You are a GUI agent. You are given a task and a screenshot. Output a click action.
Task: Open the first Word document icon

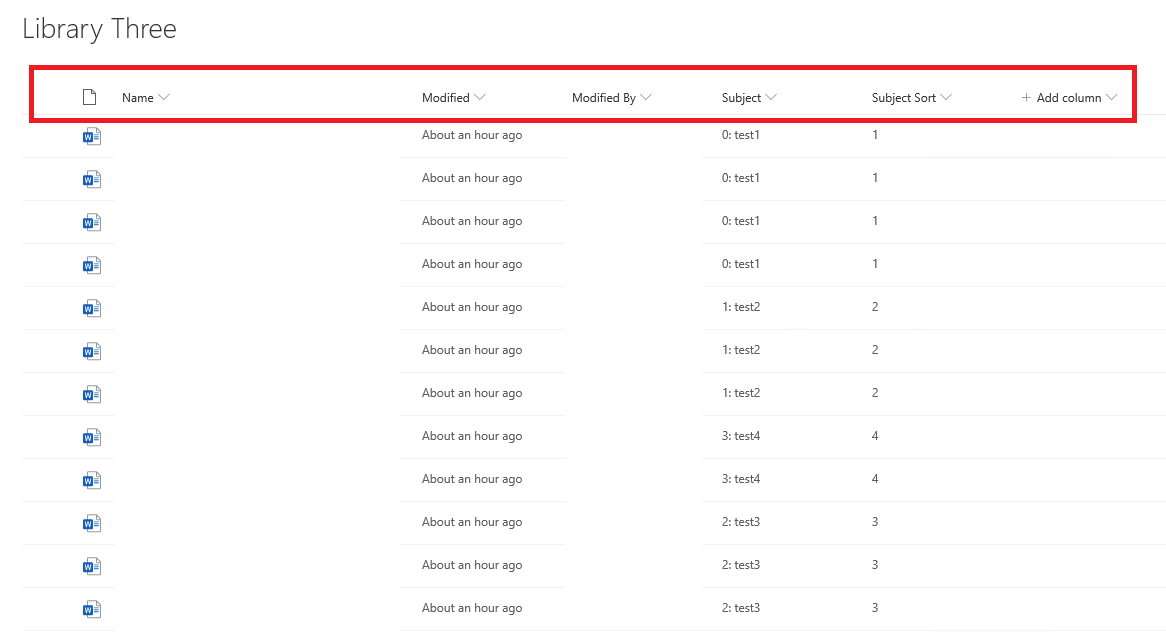pos(91,136)
